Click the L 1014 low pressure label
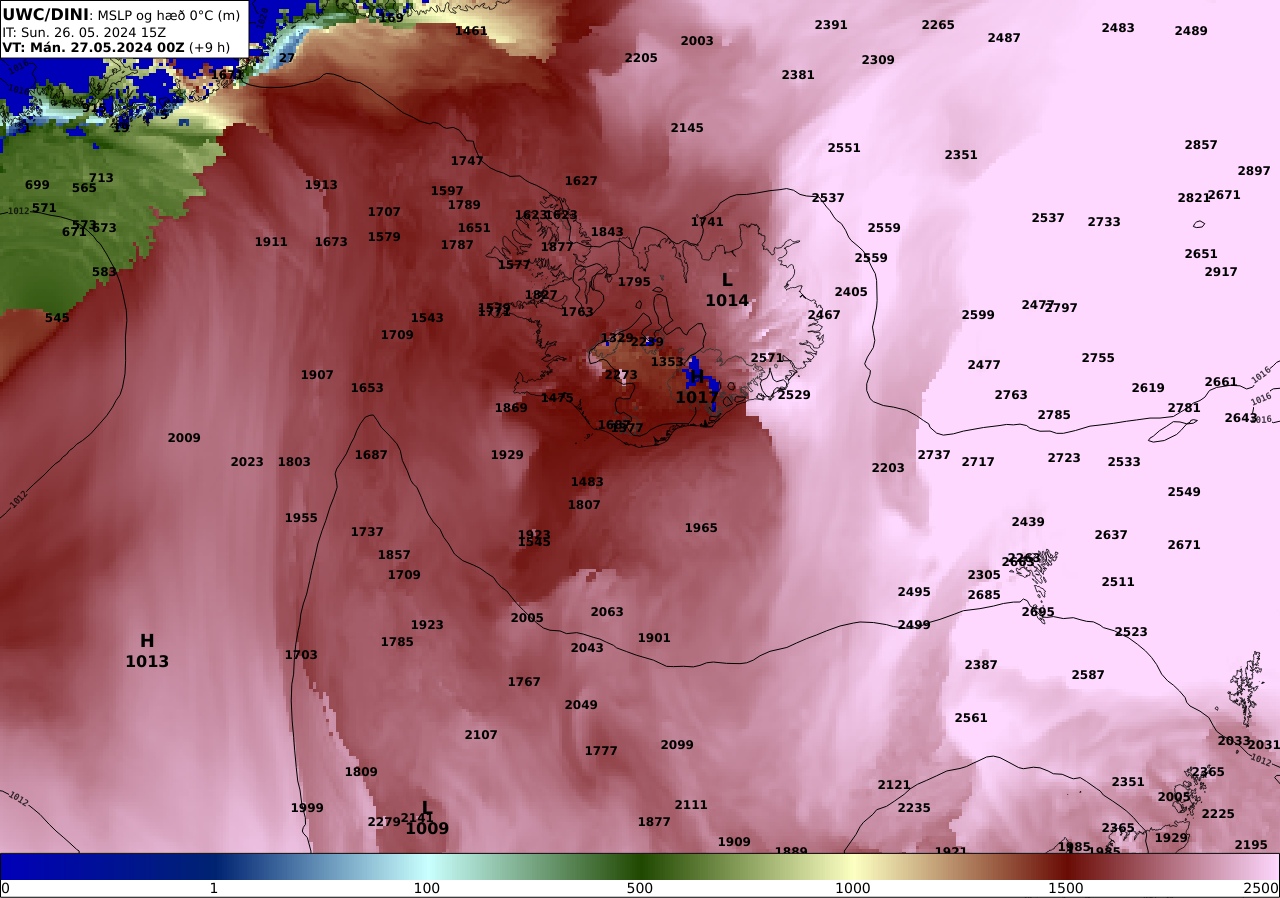Image resolution: width=1280 pixels, height=898 pixels. coord(727,290)
